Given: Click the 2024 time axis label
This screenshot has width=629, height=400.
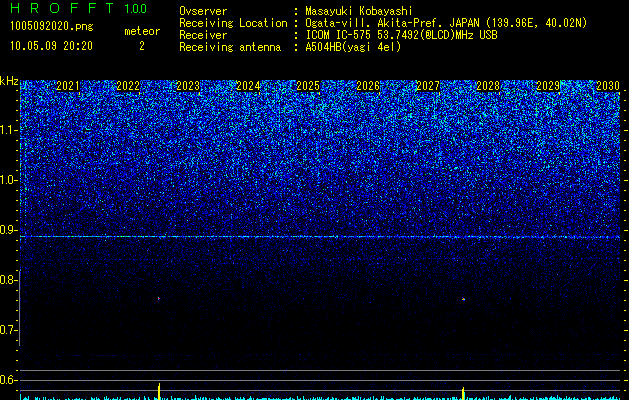Looking at the screenshot, I should click(248, 86).
